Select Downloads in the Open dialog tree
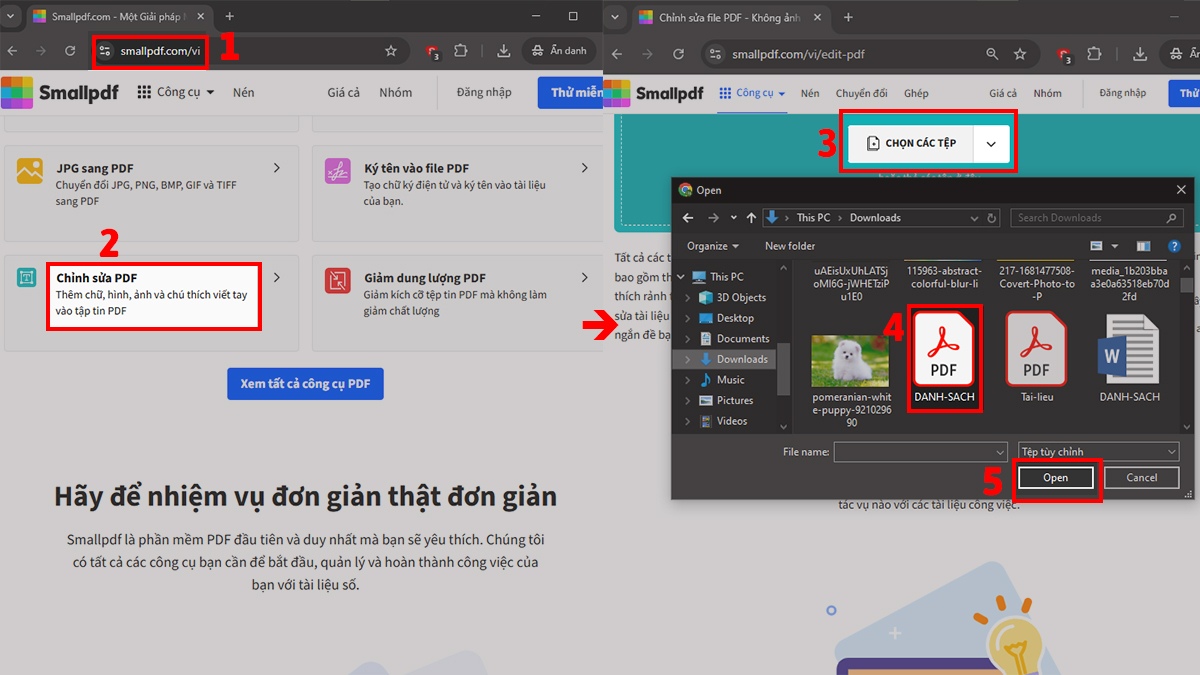The width and height of the screenshot is (1200, 675). coord(742,359)
